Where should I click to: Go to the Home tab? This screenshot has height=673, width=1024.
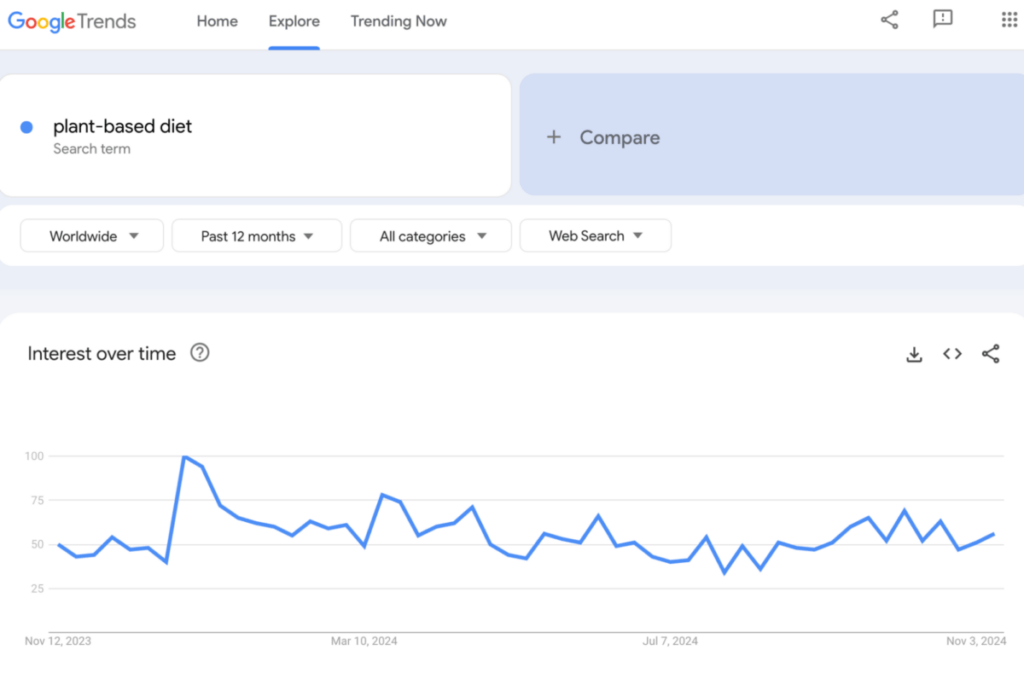(217, 22)
